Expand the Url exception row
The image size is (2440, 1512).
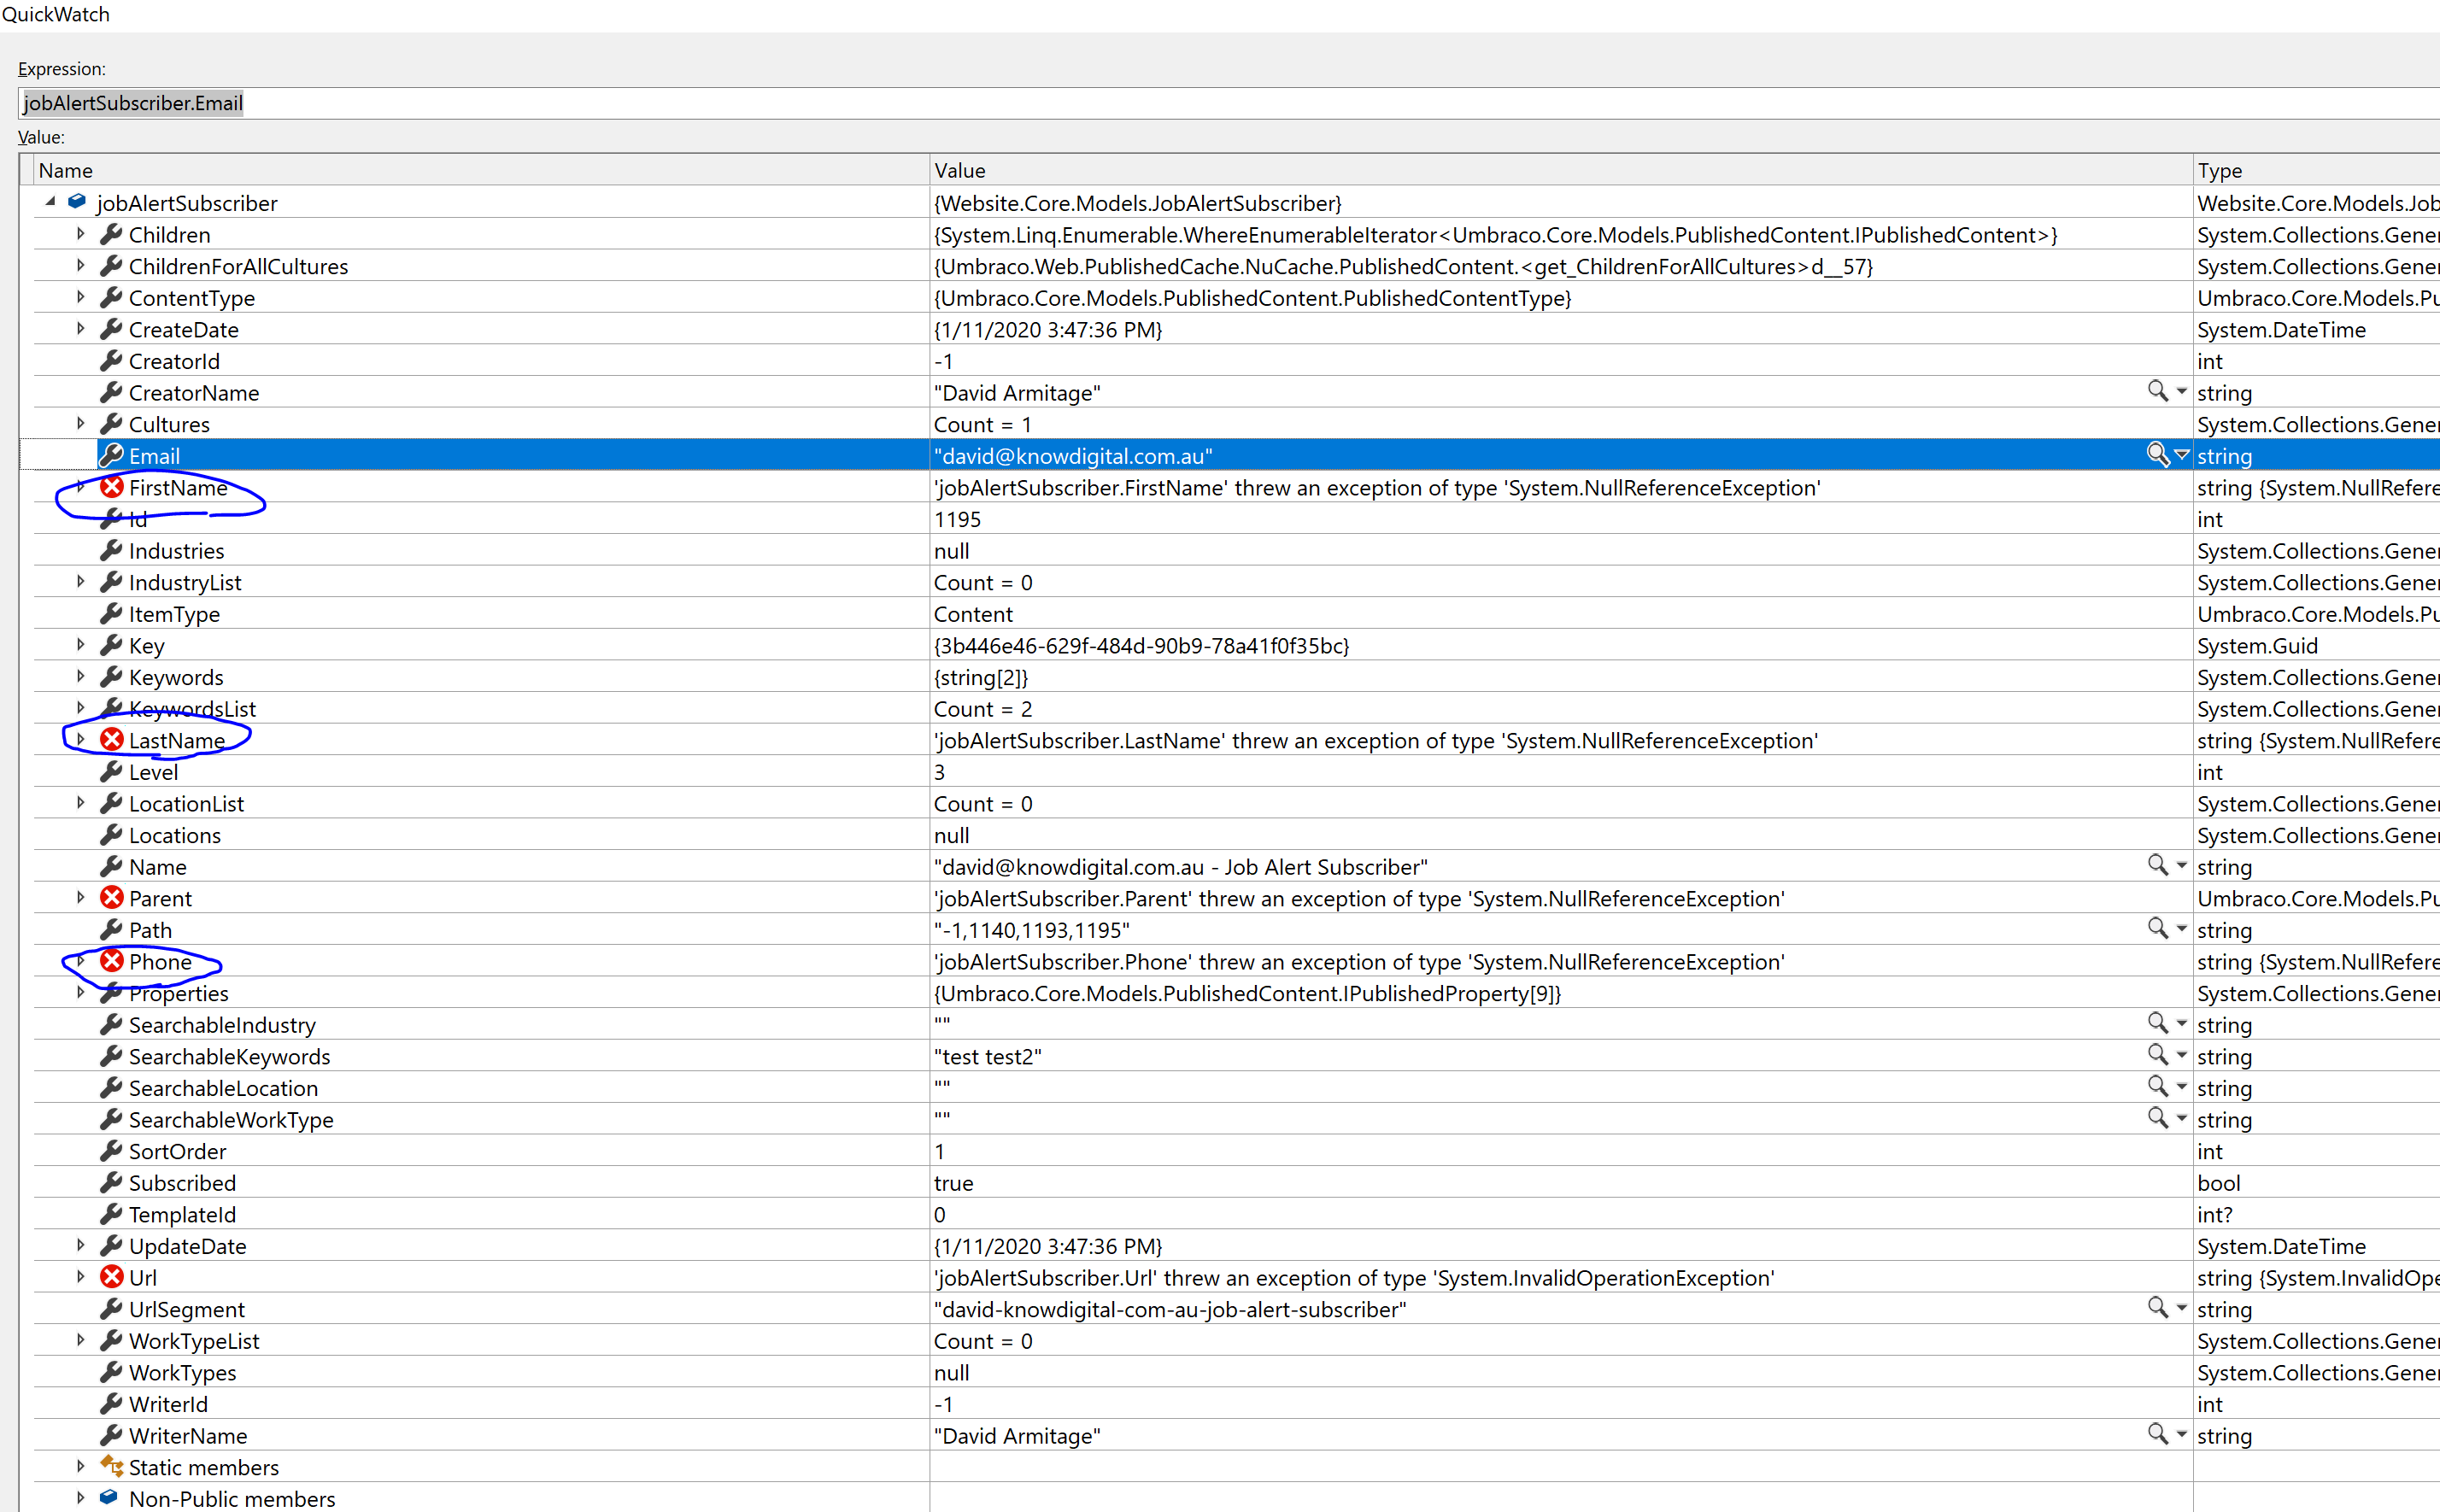click(81, 1277)
